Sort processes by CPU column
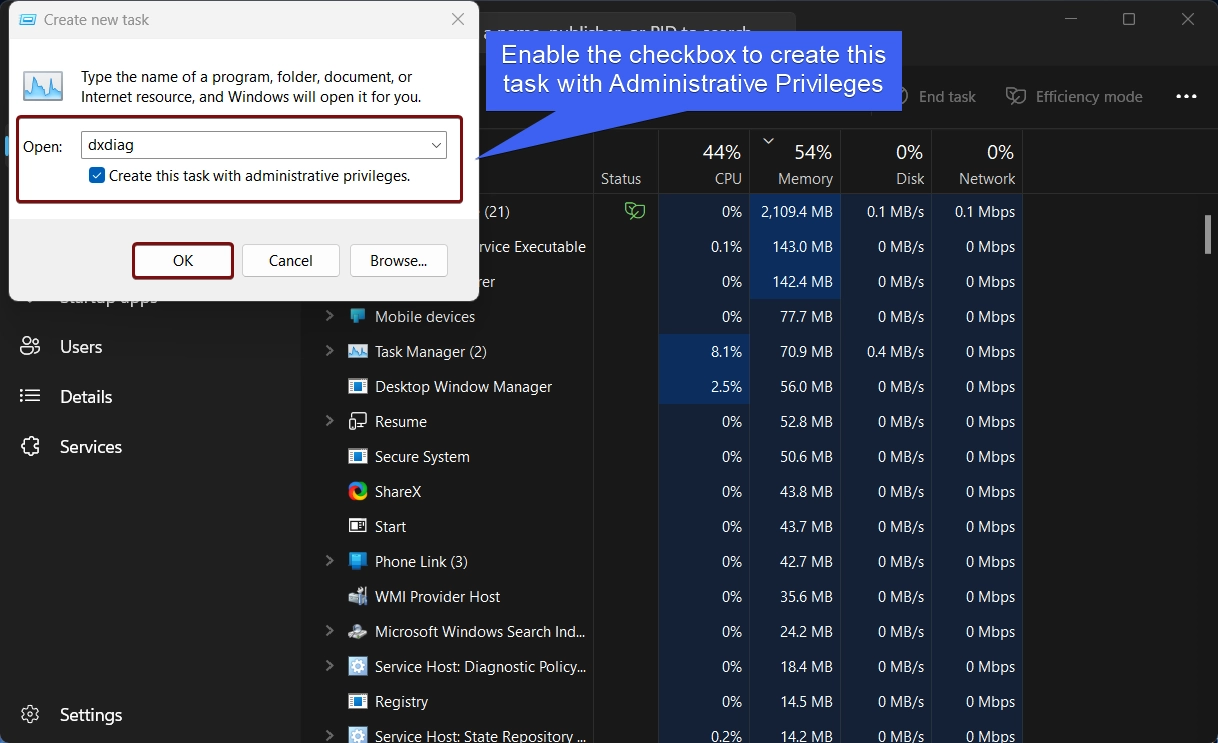Screen dimensions: 1218x743 click(704, 162)
